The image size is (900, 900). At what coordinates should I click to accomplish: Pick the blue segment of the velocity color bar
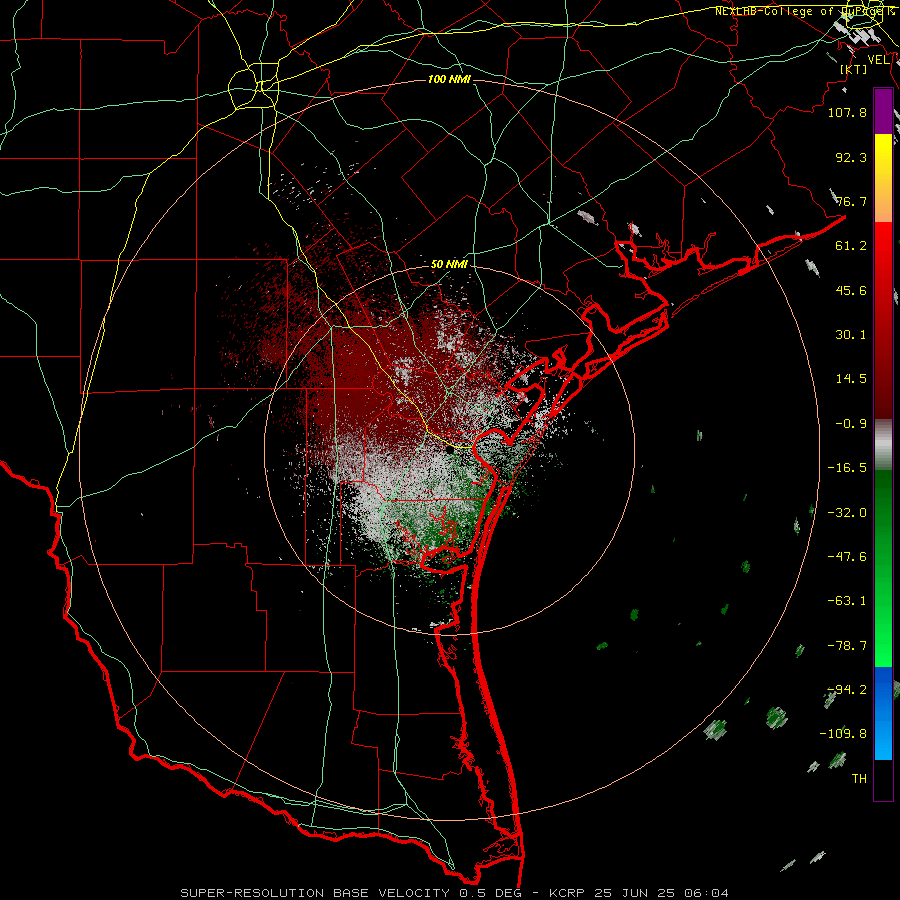tap(883, 713)
